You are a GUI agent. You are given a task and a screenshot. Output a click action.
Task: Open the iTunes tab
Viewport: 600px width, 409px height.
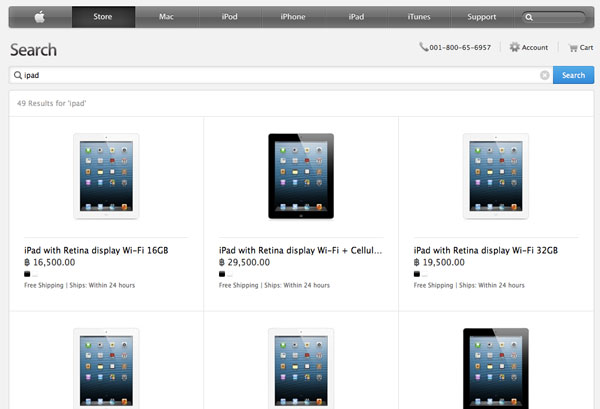[x=419, y=17]
